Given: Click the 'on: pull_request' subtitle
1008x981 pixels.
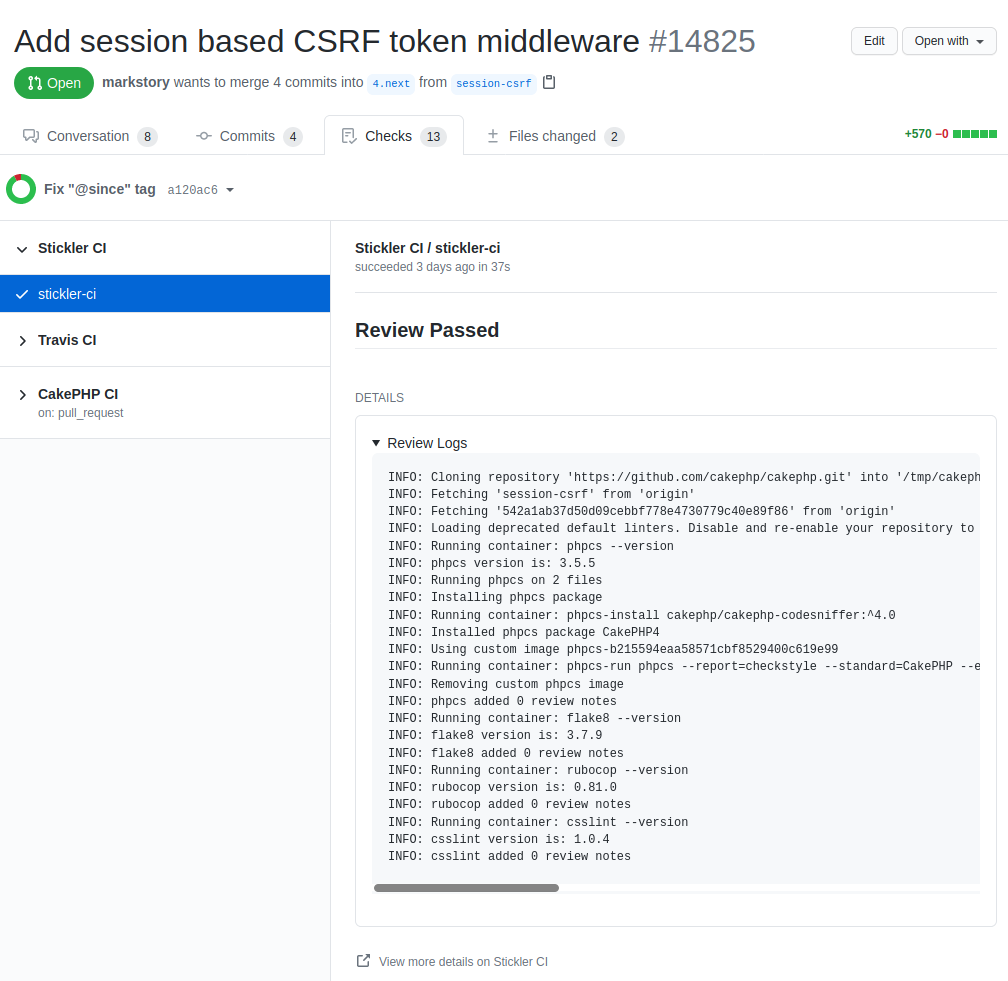Looking at the screenshot, I should point(80,413).
